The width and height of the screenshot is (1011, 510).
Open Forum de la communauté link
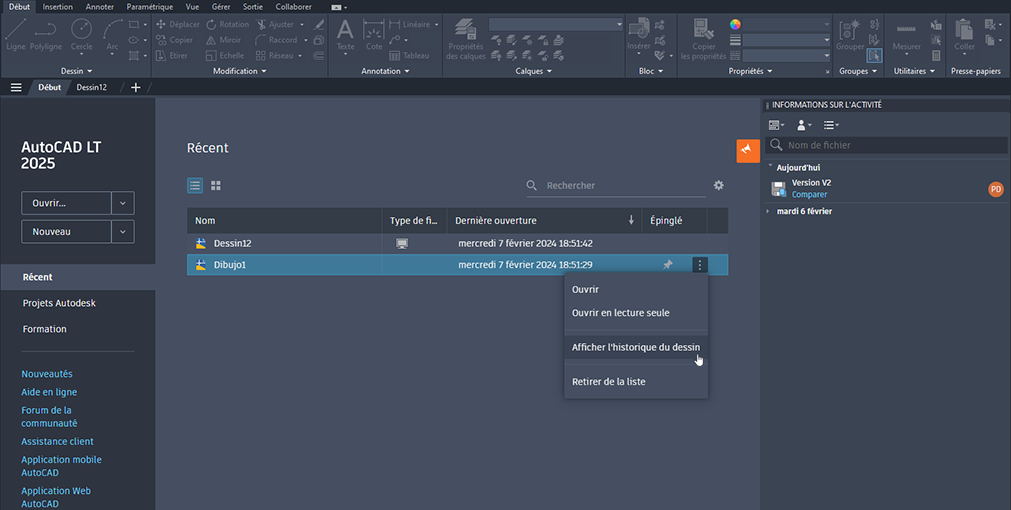click(x=49, y=417)
